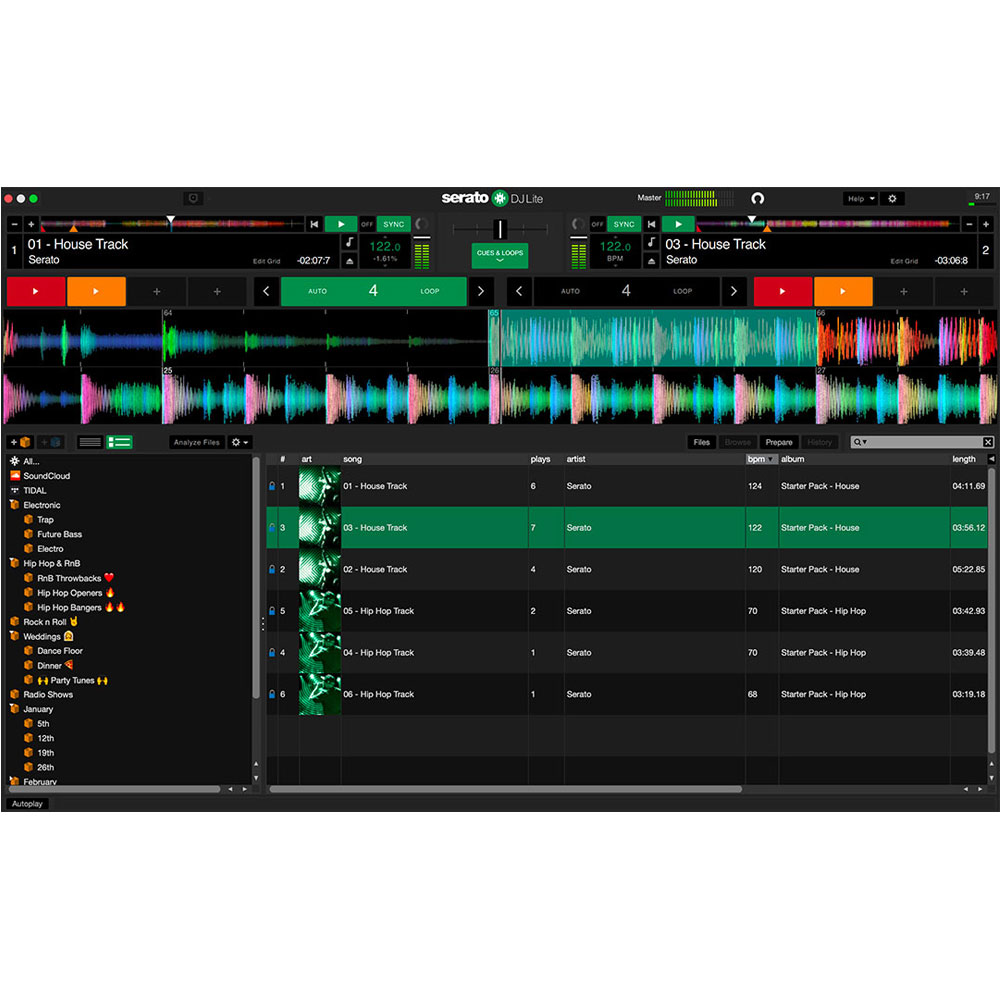
Task: Zoom in deck 2 overview with plus
Action: click(986, 224)
